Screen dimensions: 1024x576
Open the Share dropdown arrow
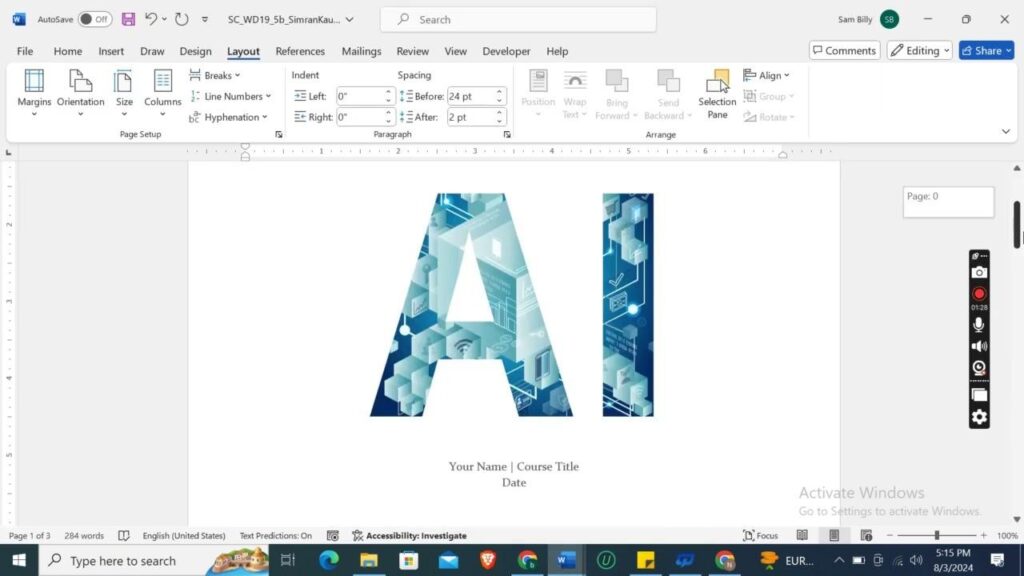(x=1008, y=50)
